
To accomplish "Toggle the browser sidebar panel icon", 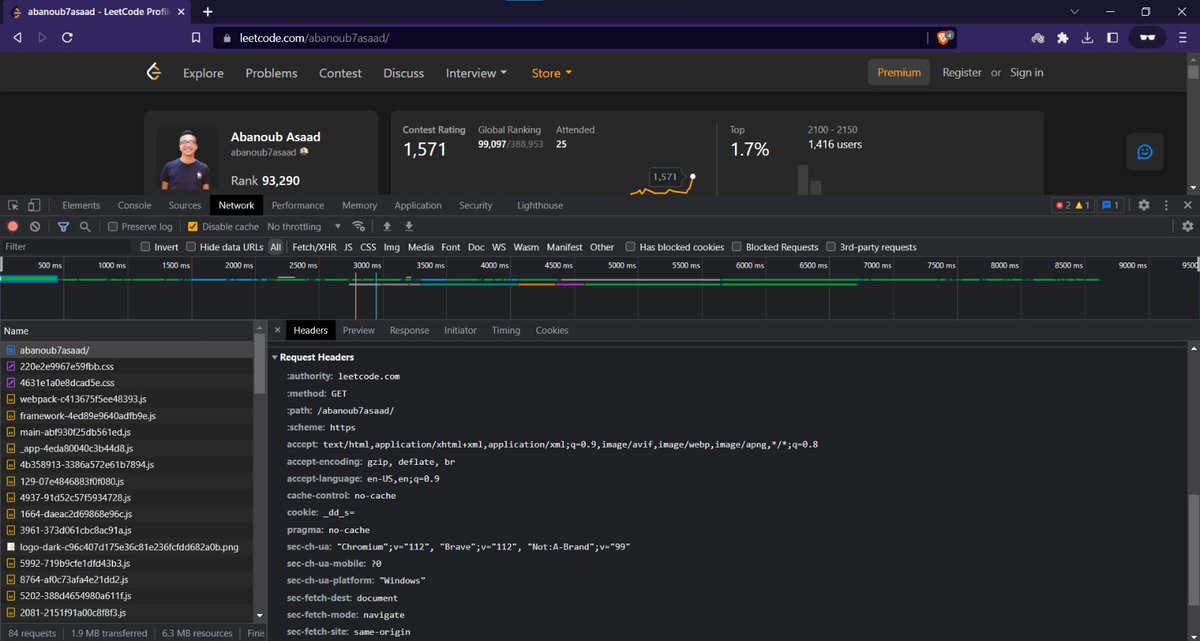I will [1112, 38].
